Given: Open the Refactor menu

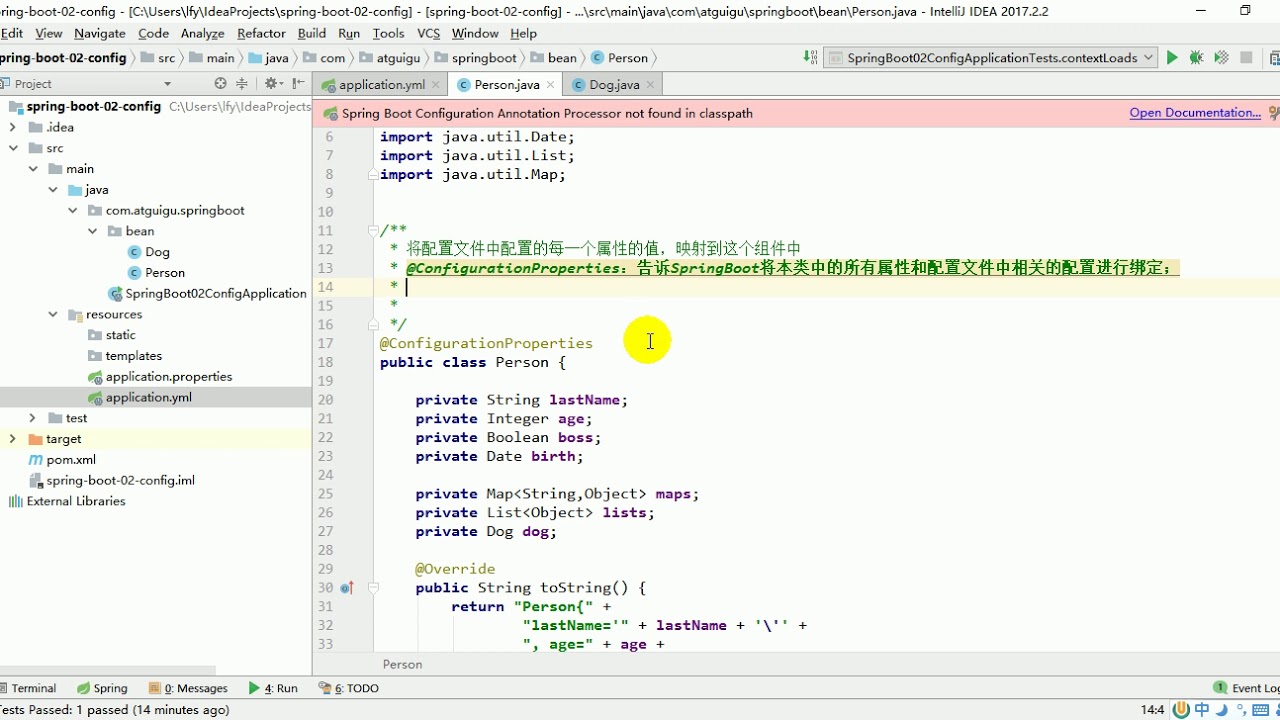Looking at the screenshot, I should pyautogui.click(x=261, y=33).
